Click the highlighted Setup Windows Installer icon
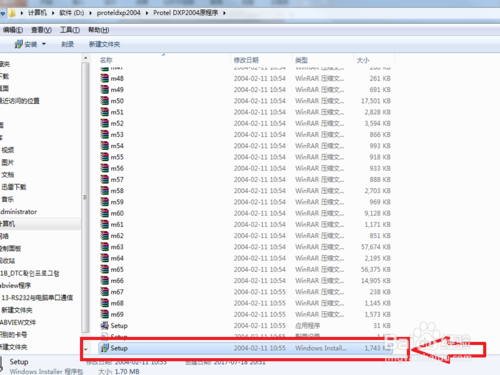Viewport: 500px width, 375px height. pos(105,348)
